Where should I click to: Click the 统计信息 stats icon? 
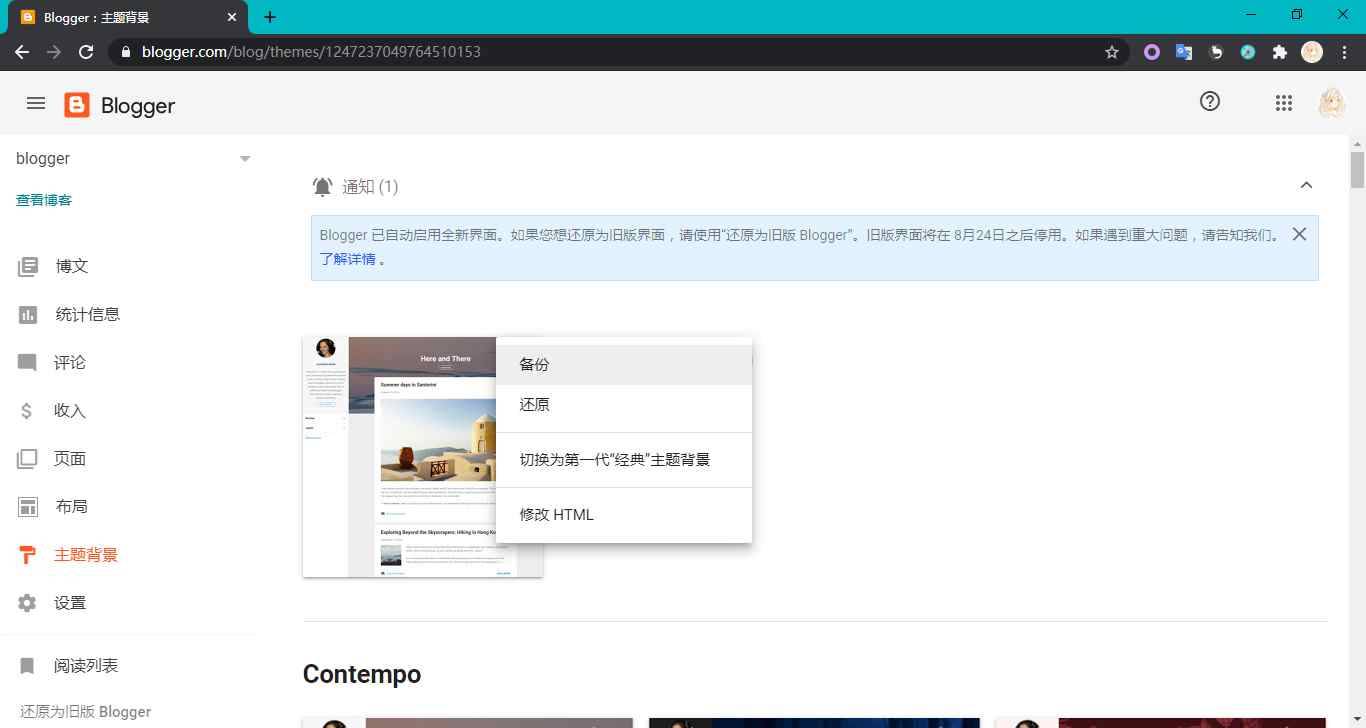click(x=28, y=315)
